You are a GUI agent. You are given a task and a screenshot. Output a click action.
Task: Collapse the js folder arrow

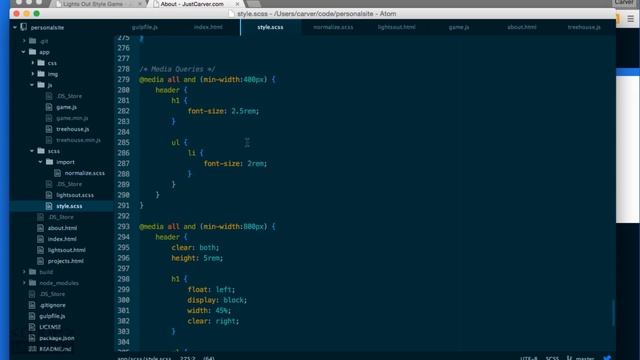(32, 85)
